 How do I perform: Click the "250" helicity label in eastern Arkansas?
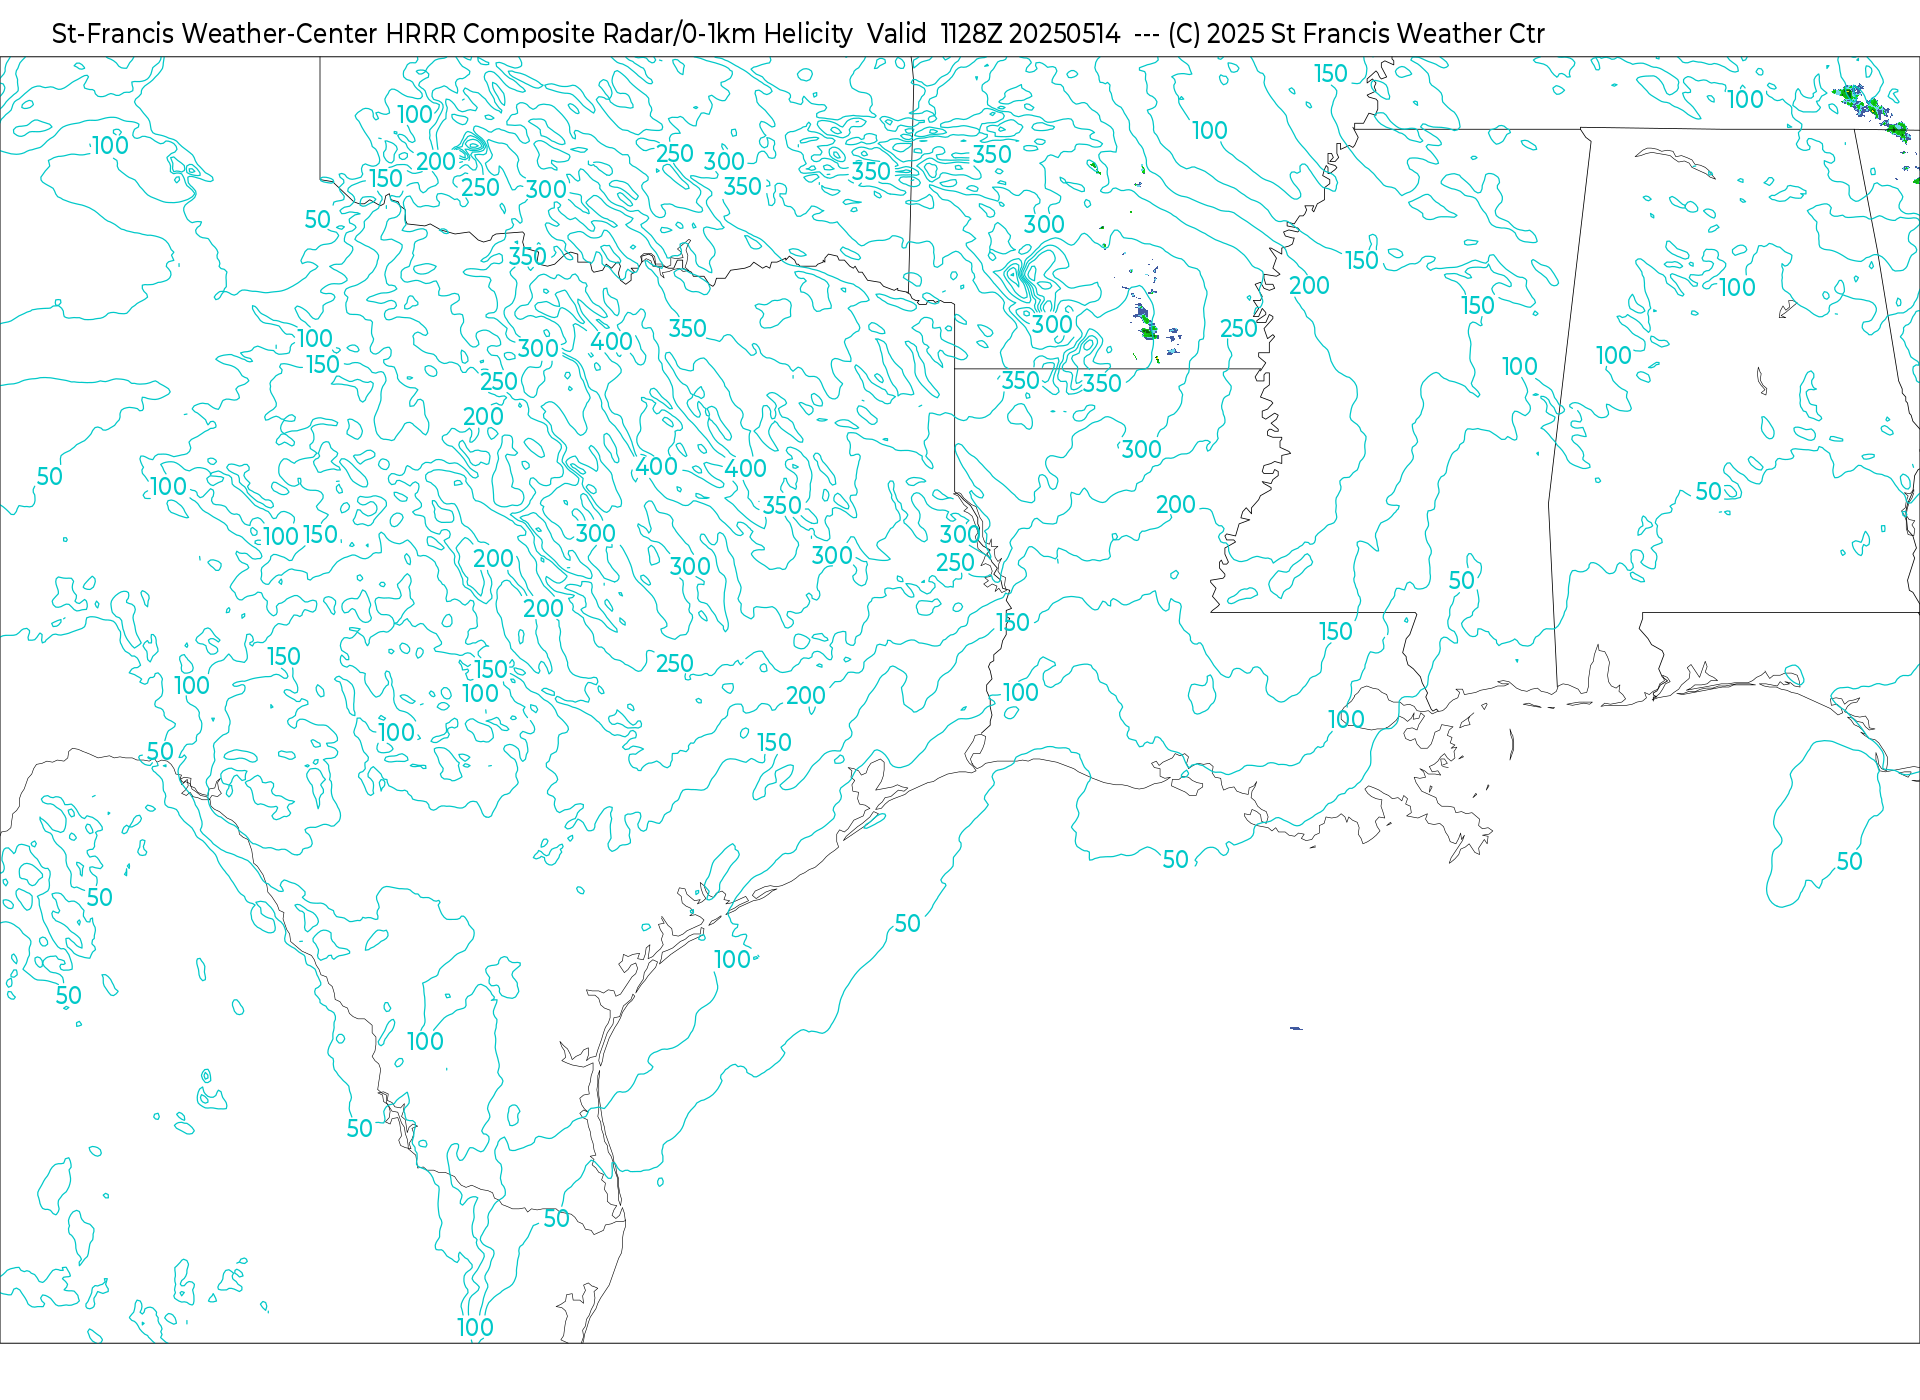(1238, 329)
